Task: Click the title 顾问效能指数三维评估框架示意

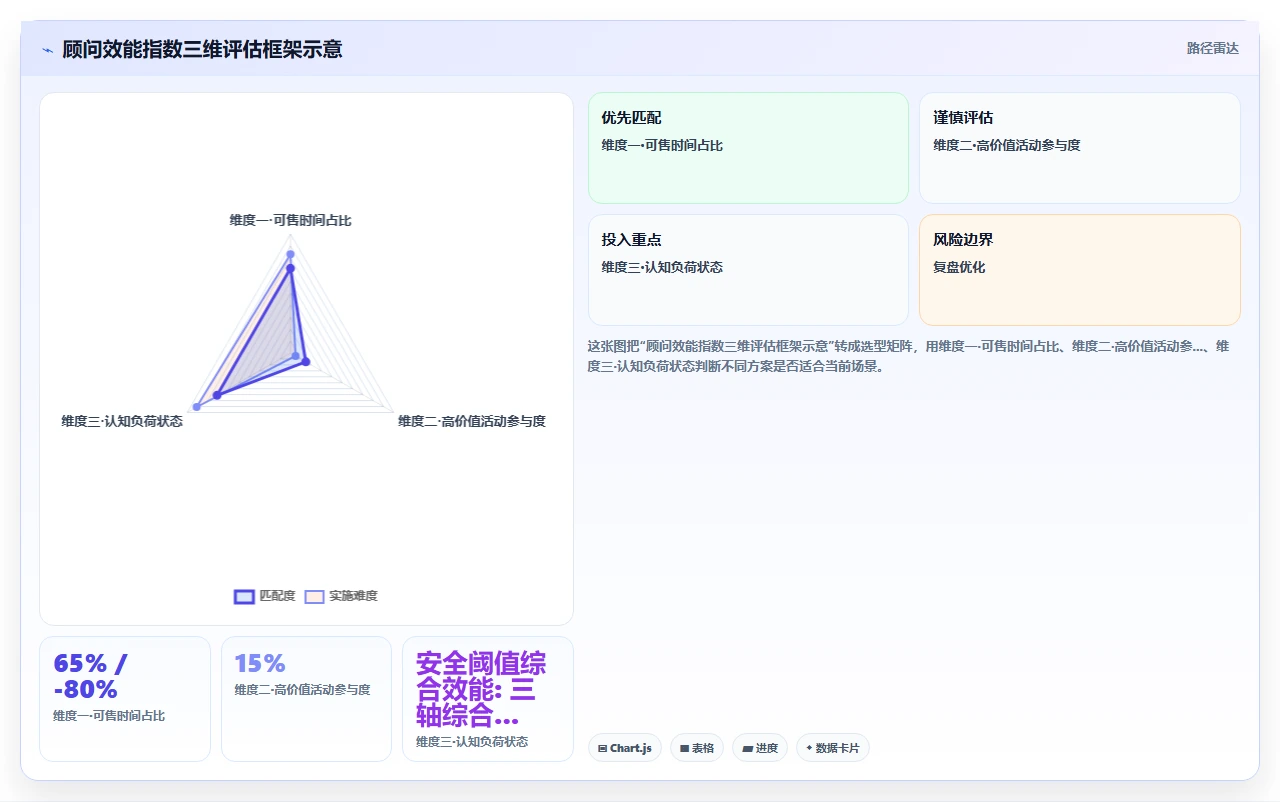Action: tap(202, 49)
